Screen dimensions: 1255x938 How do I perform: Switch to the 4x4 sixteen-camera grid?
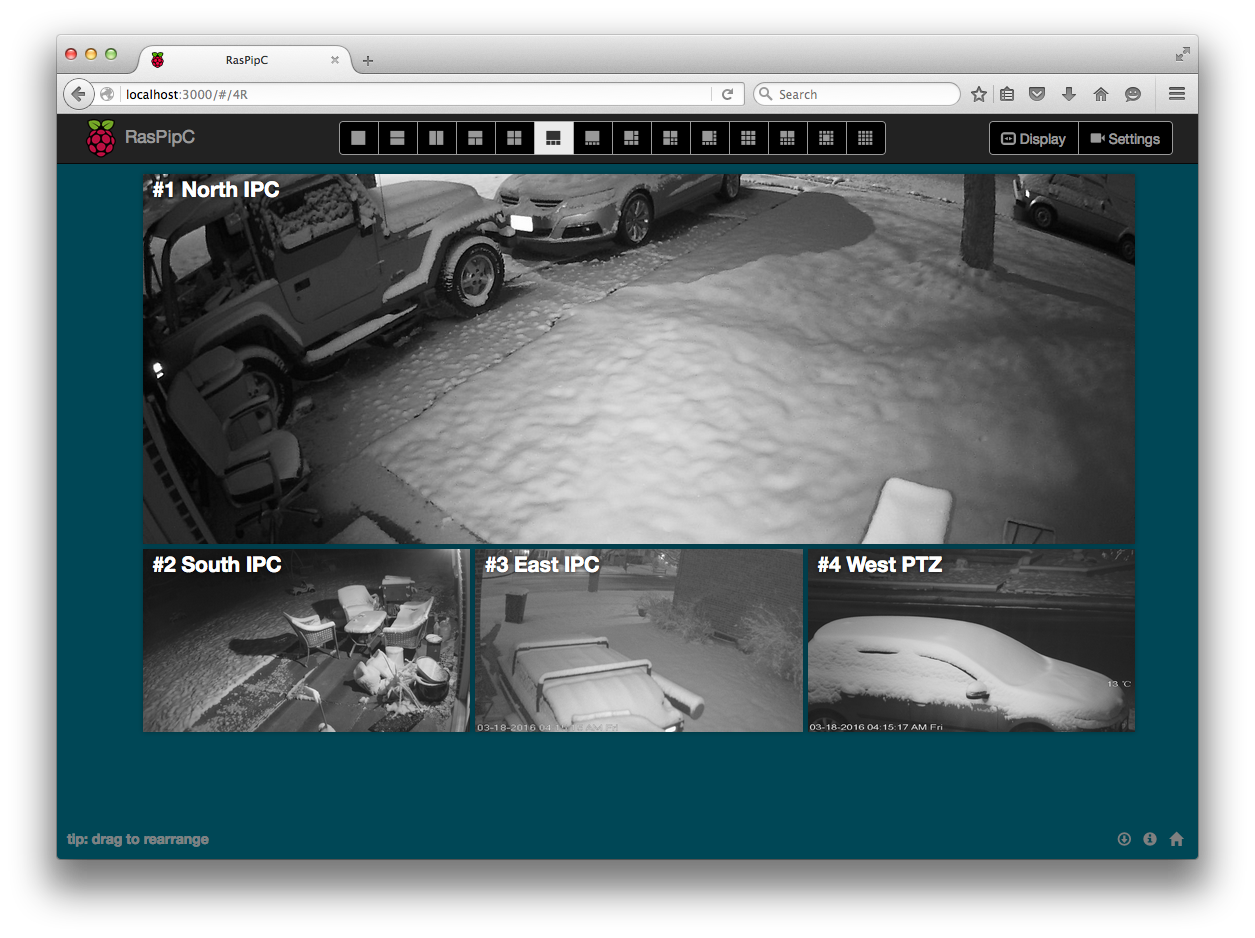pyautogui.click(x=865, y=138)
